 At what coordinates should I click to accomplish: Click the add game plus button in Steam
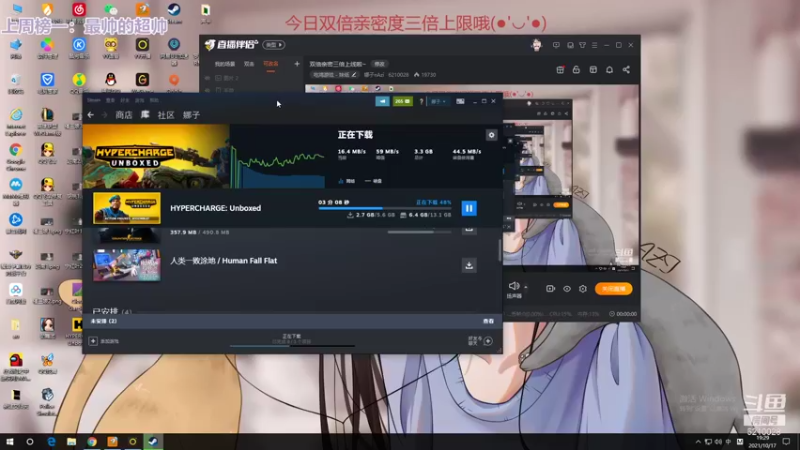click(93, 341)
